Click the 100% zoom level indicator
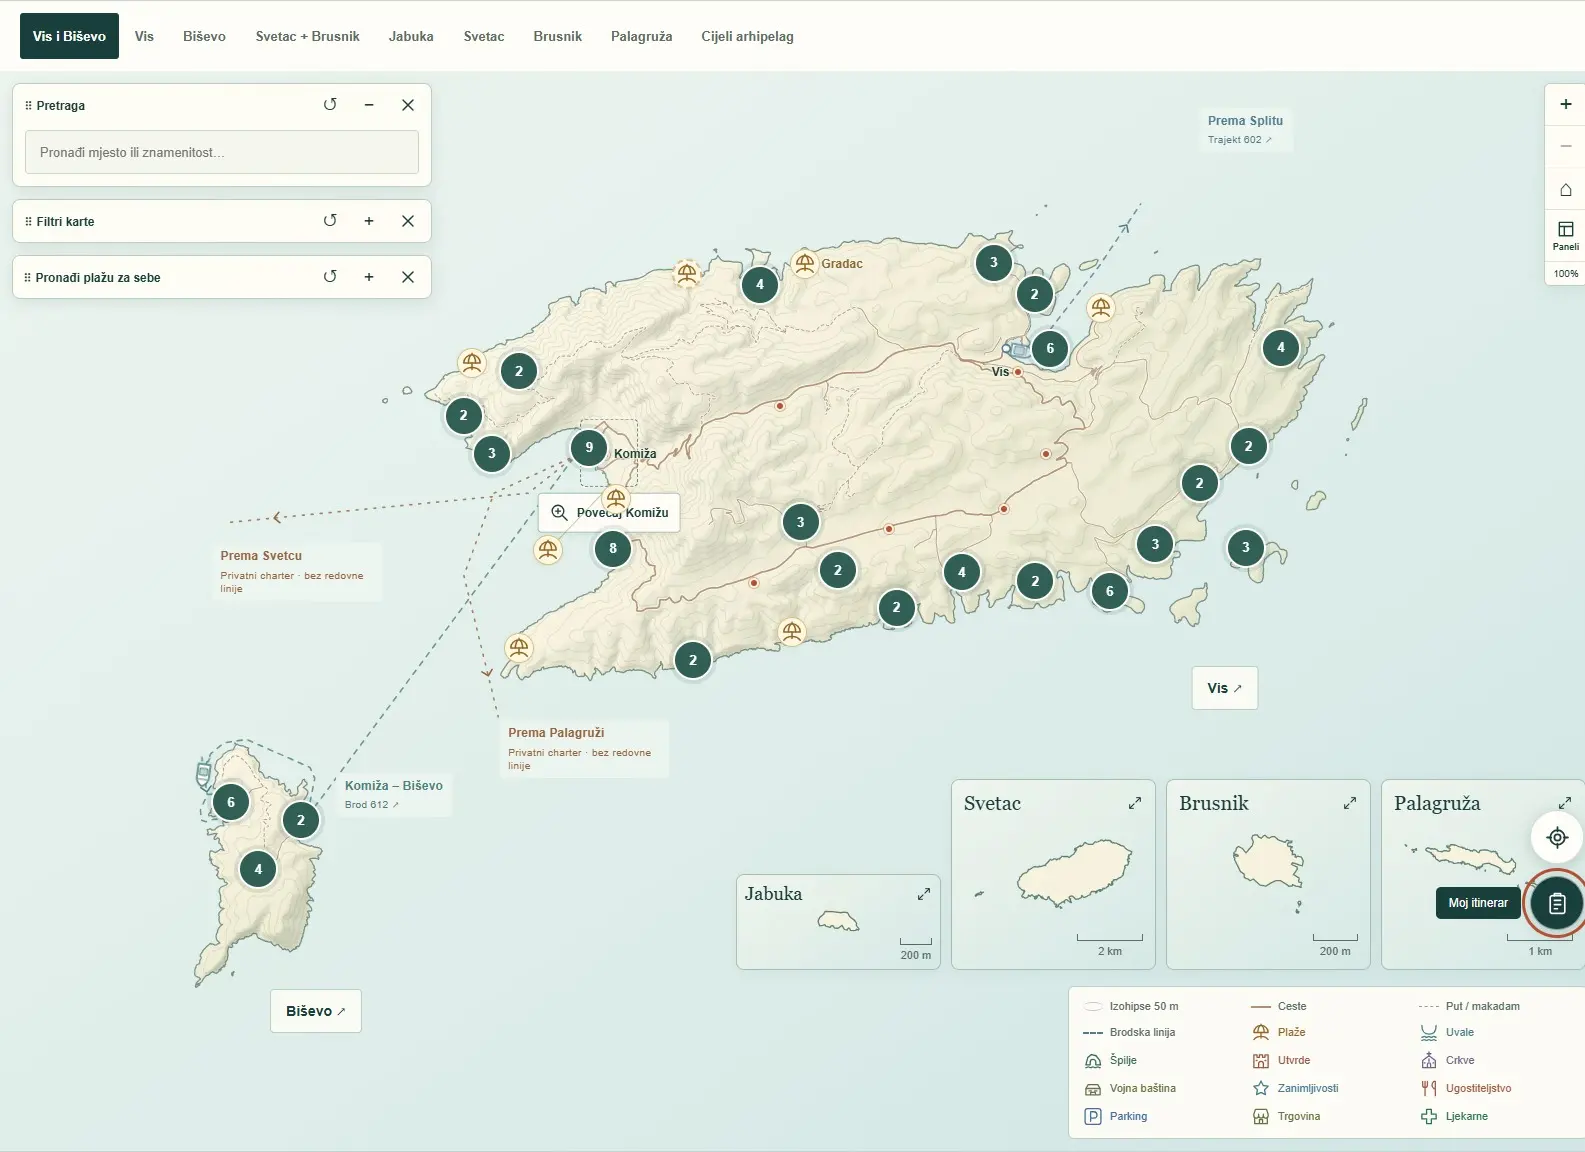This screenshot has width=1585, height=1152. [x=1566, y=274]
